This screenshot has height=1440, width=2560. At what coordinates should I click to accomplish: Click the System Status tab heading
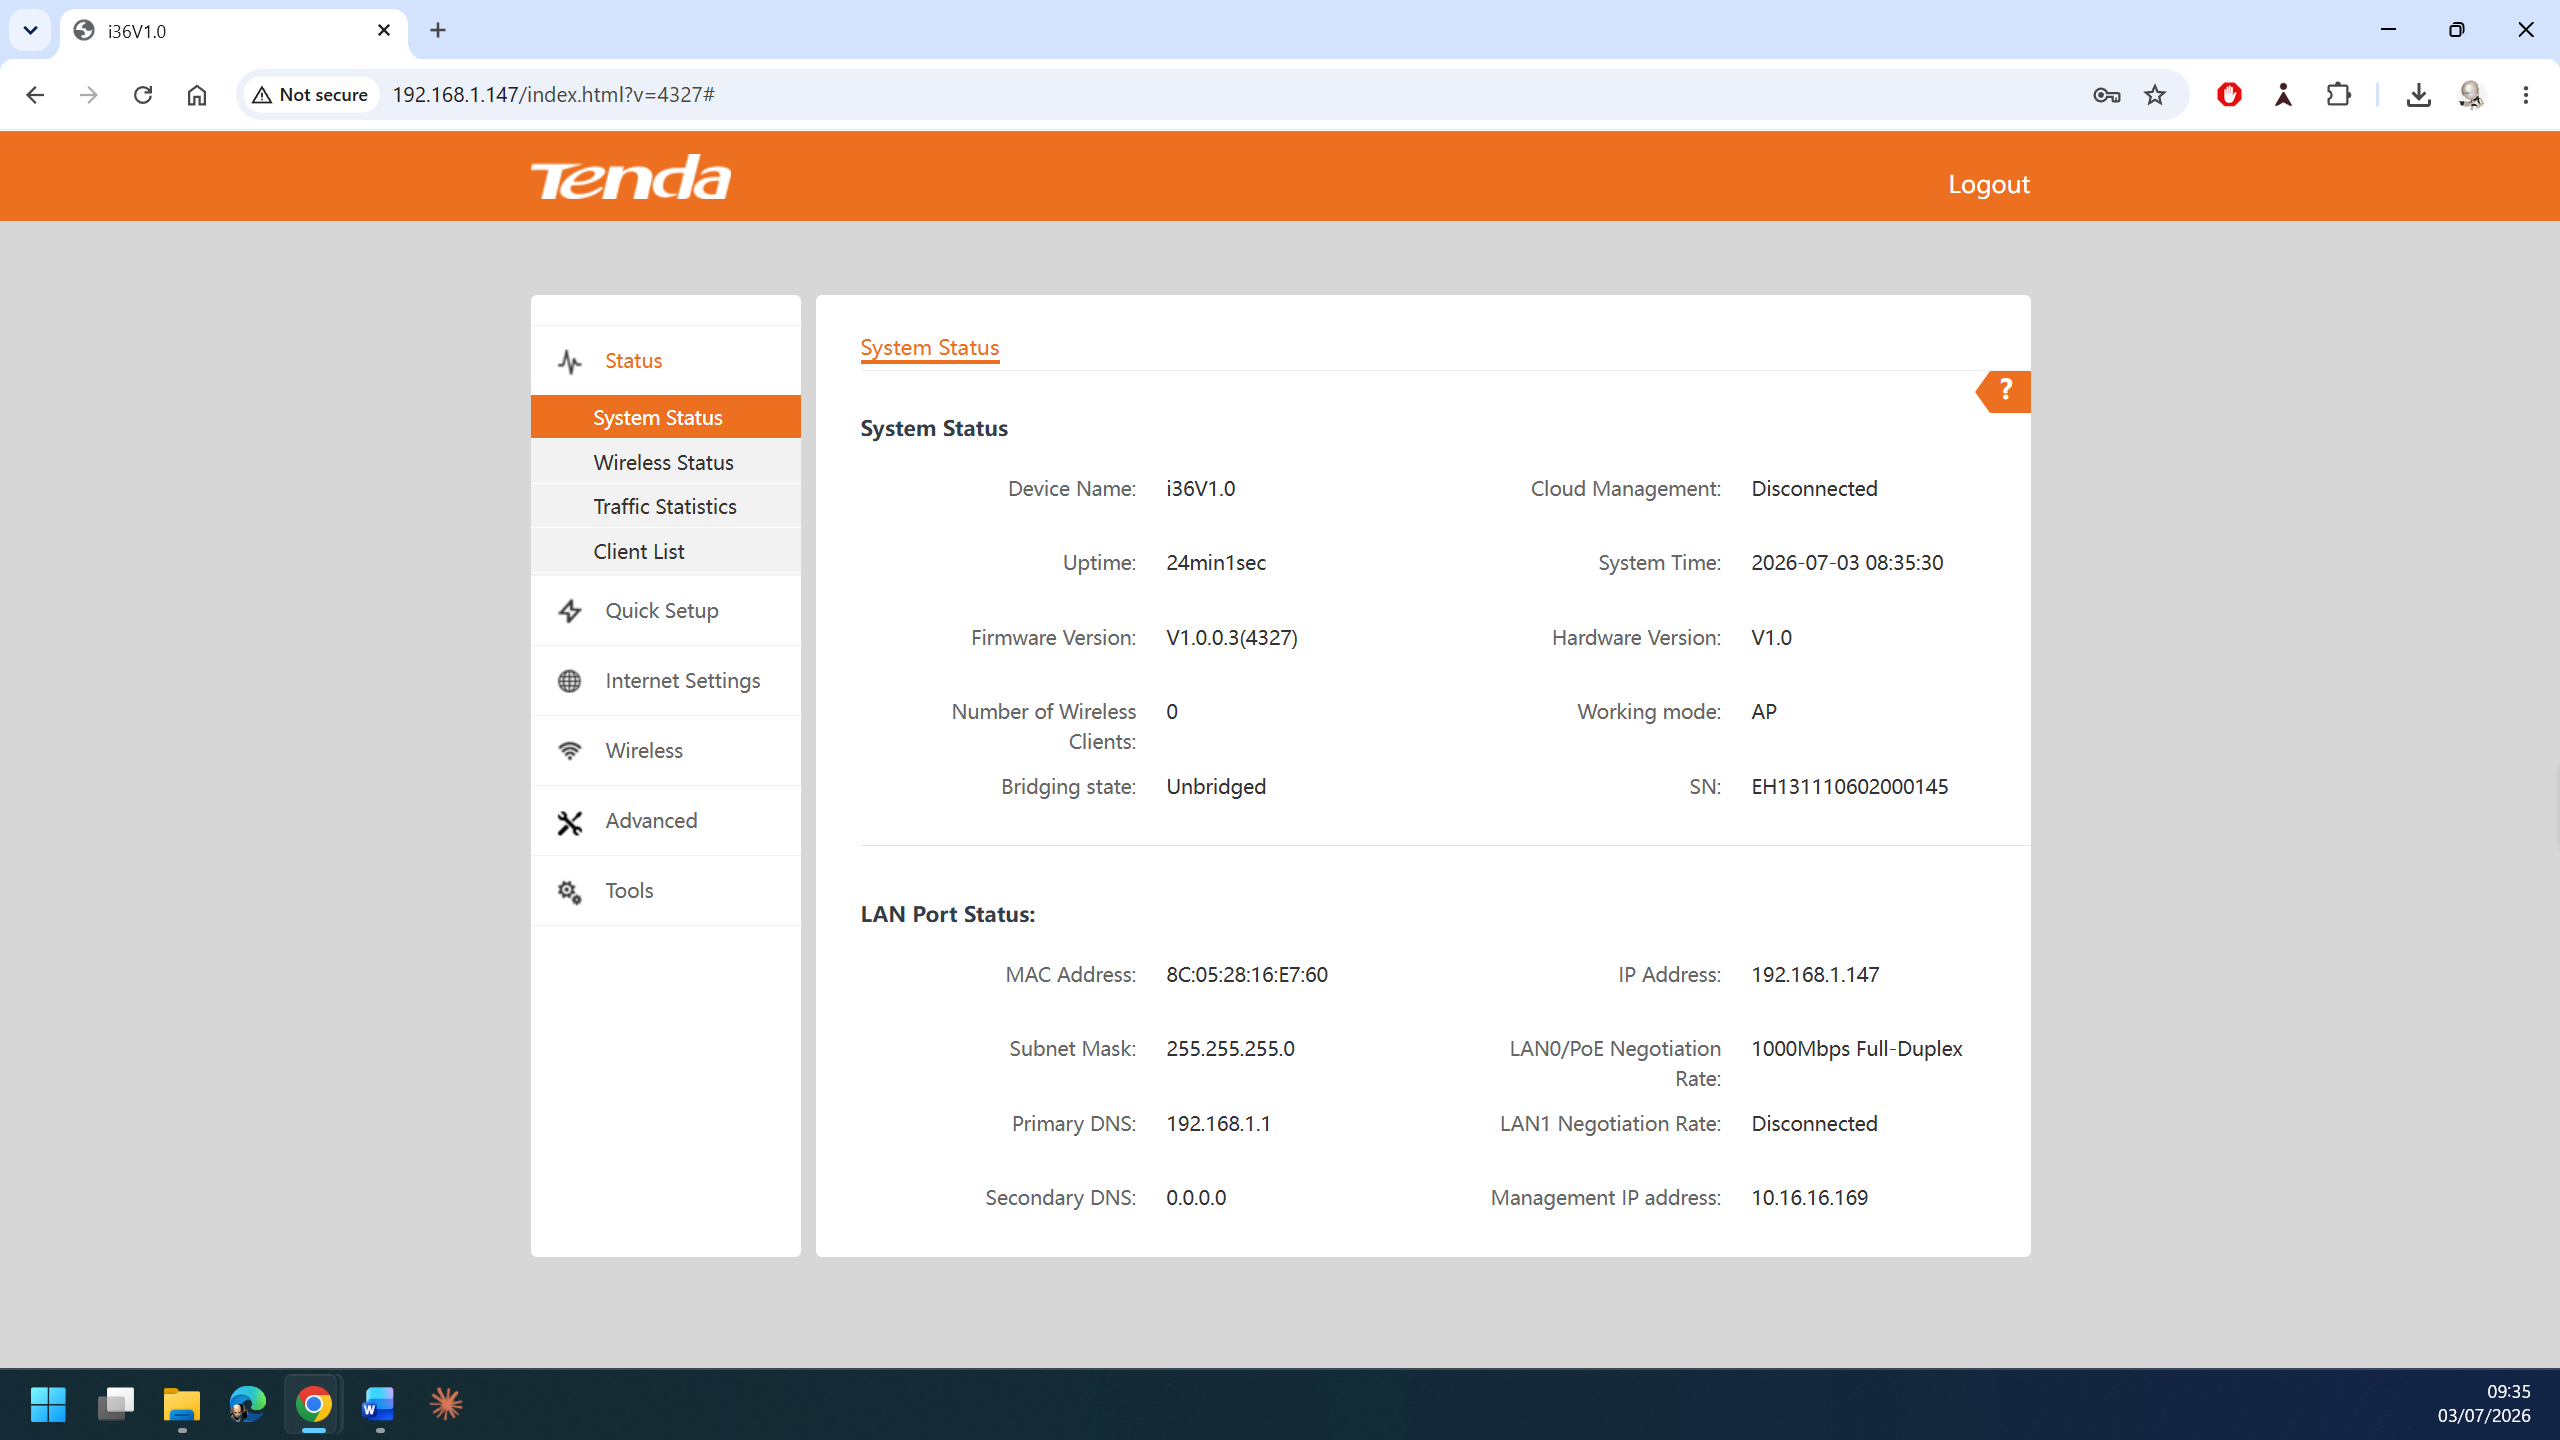coord(930,348)
